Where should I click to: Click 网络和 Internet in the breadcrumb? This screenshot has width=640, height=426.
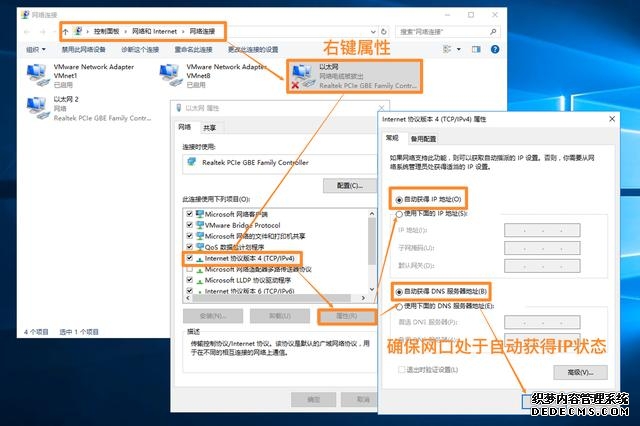point(154,31)
